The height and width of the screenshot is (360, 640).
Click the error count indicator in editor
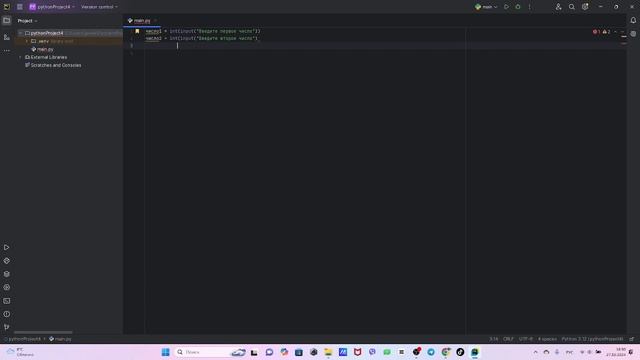click(x=596, y=32)
